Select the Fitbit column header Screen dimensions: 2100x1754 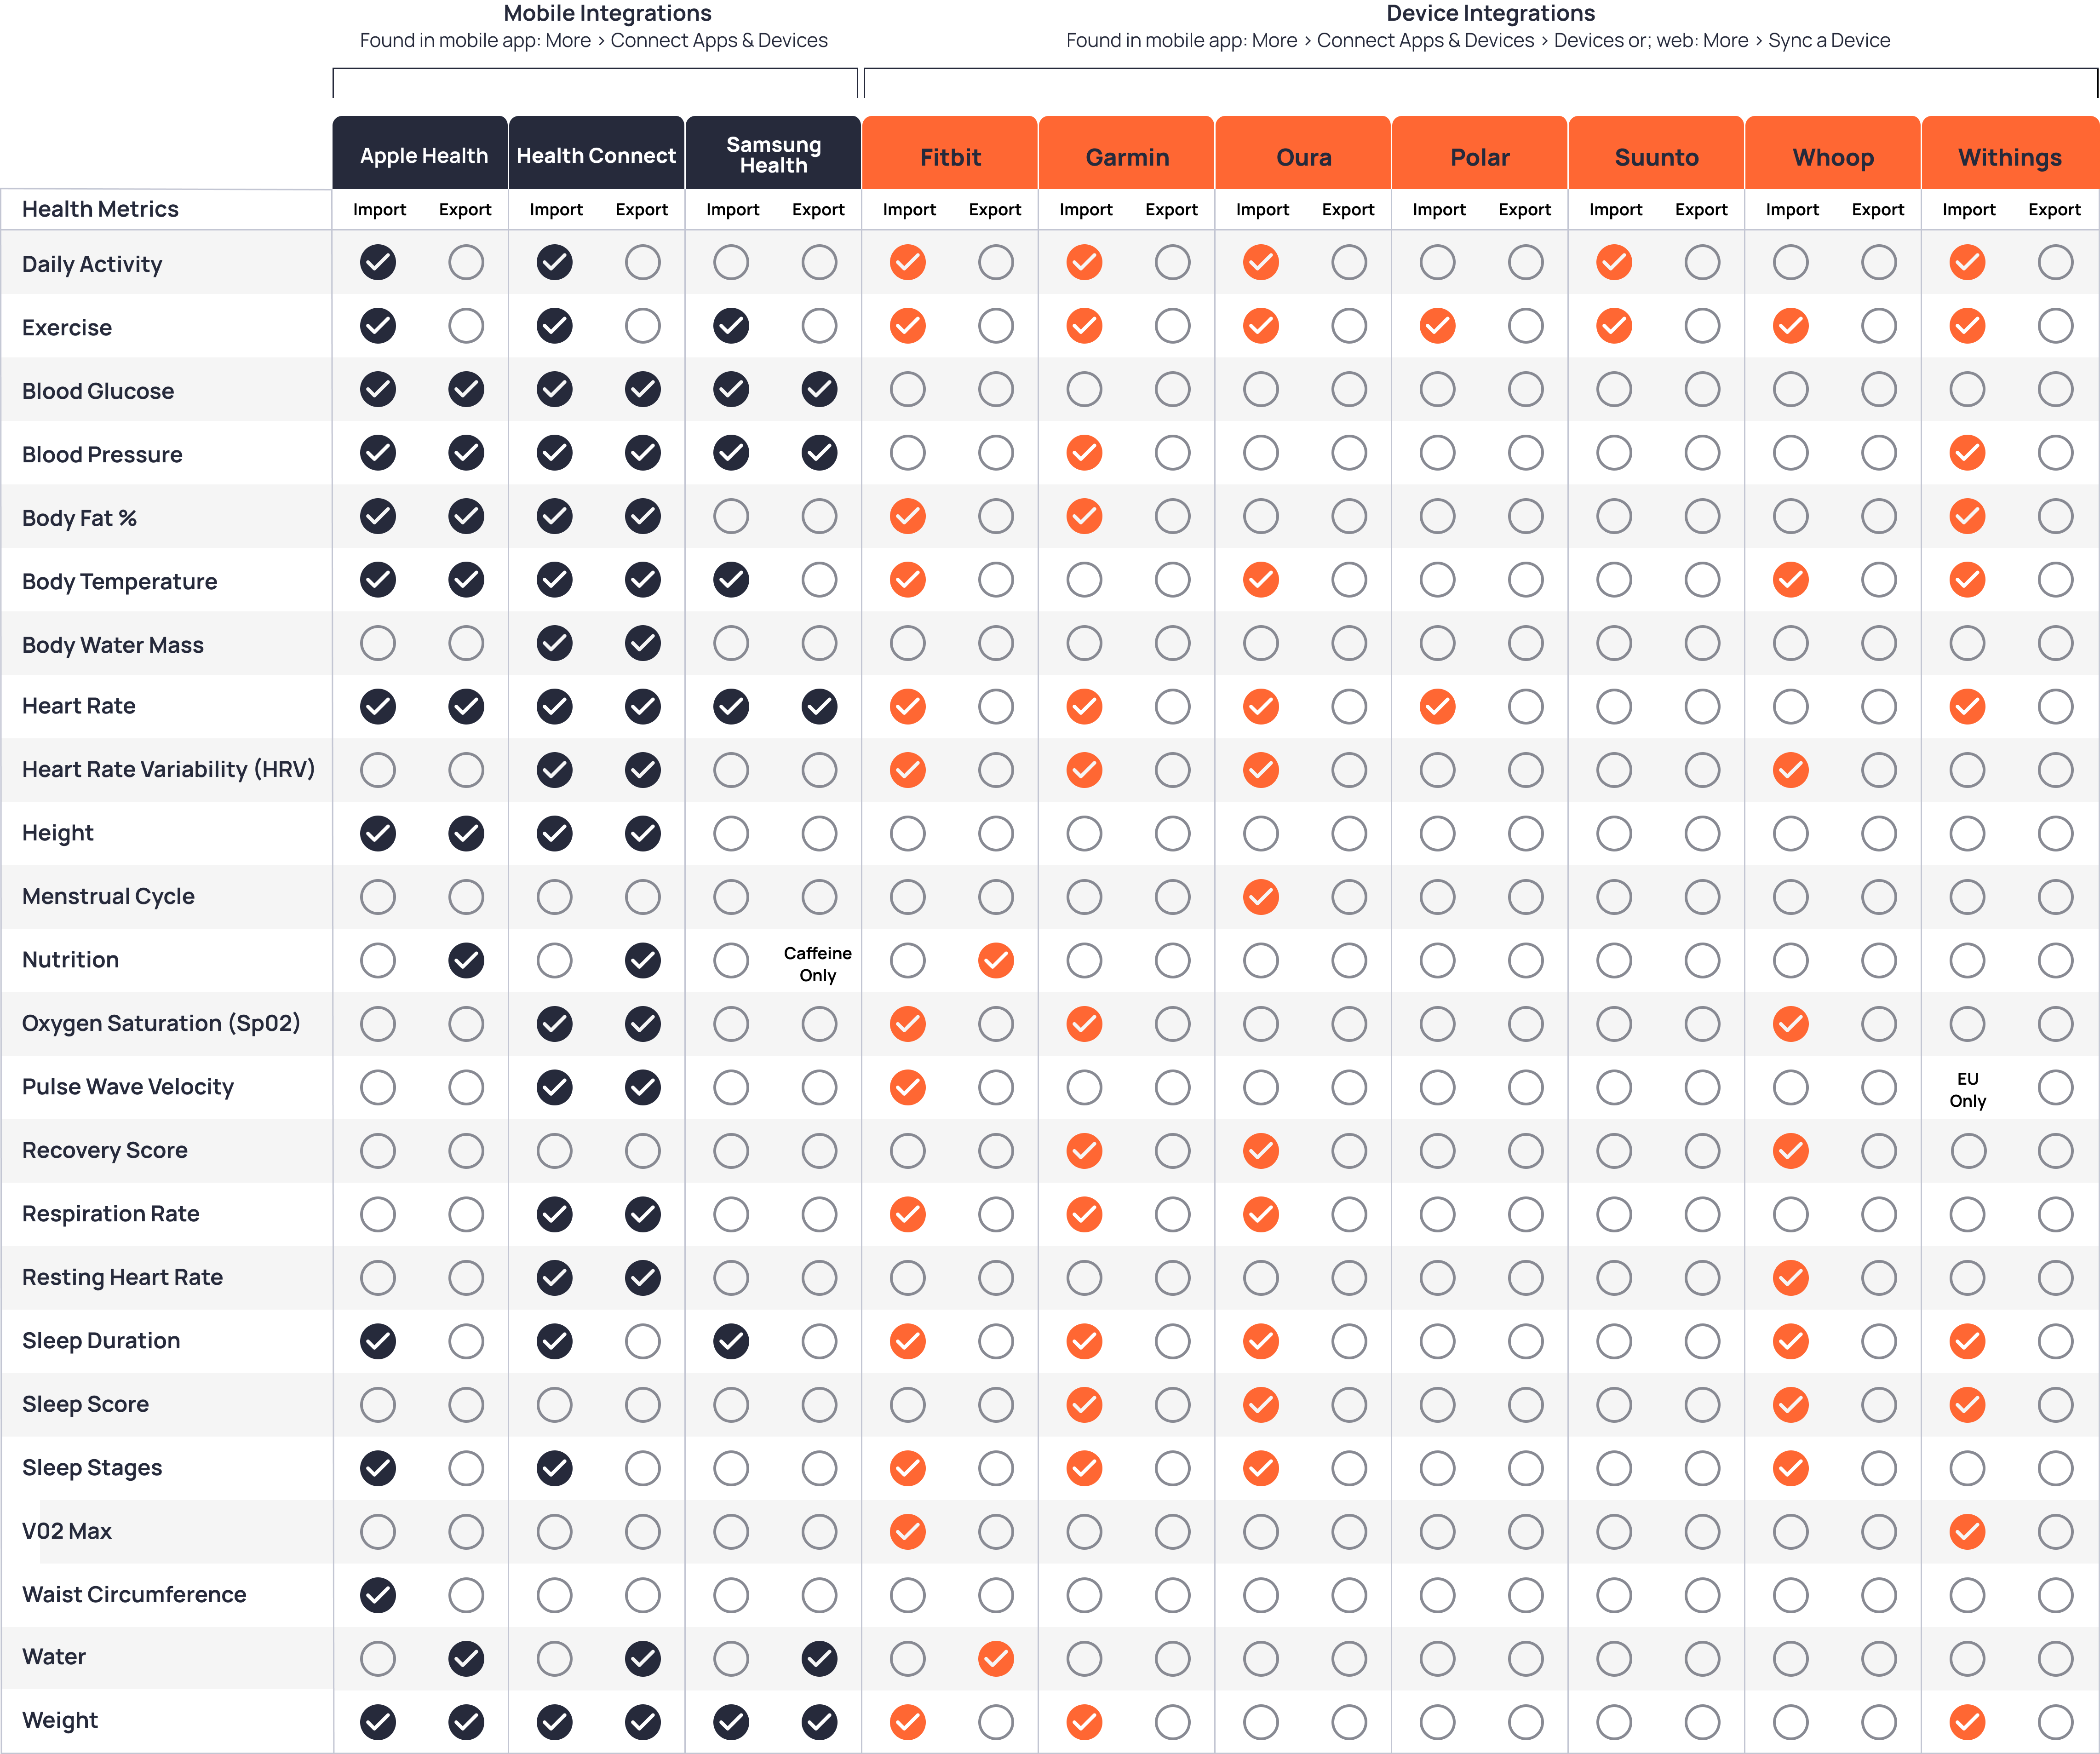950,153
